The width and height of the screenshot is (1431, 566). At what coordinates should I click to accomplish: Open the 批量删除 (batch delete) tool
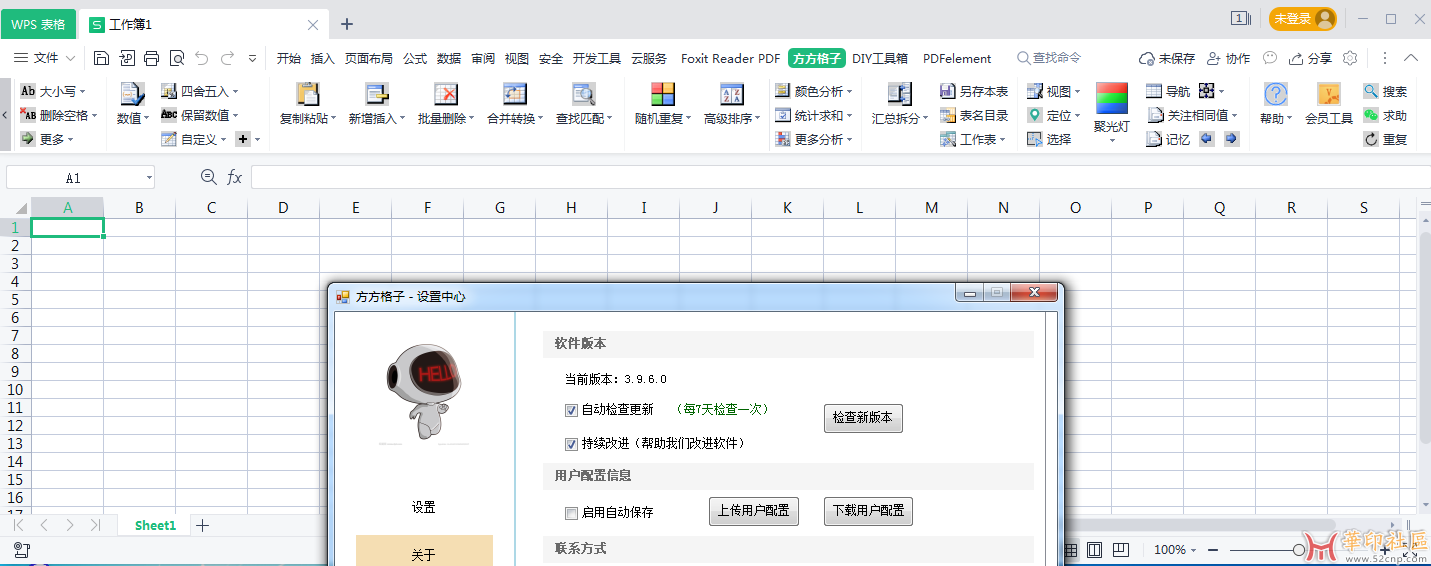[x=445, y=105]
